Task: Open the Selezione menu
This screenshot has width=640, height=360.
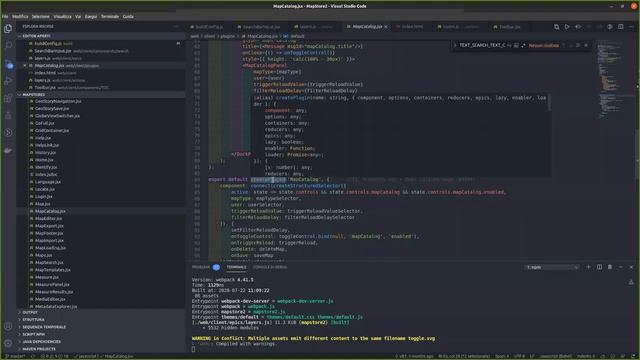Action: 41,17
